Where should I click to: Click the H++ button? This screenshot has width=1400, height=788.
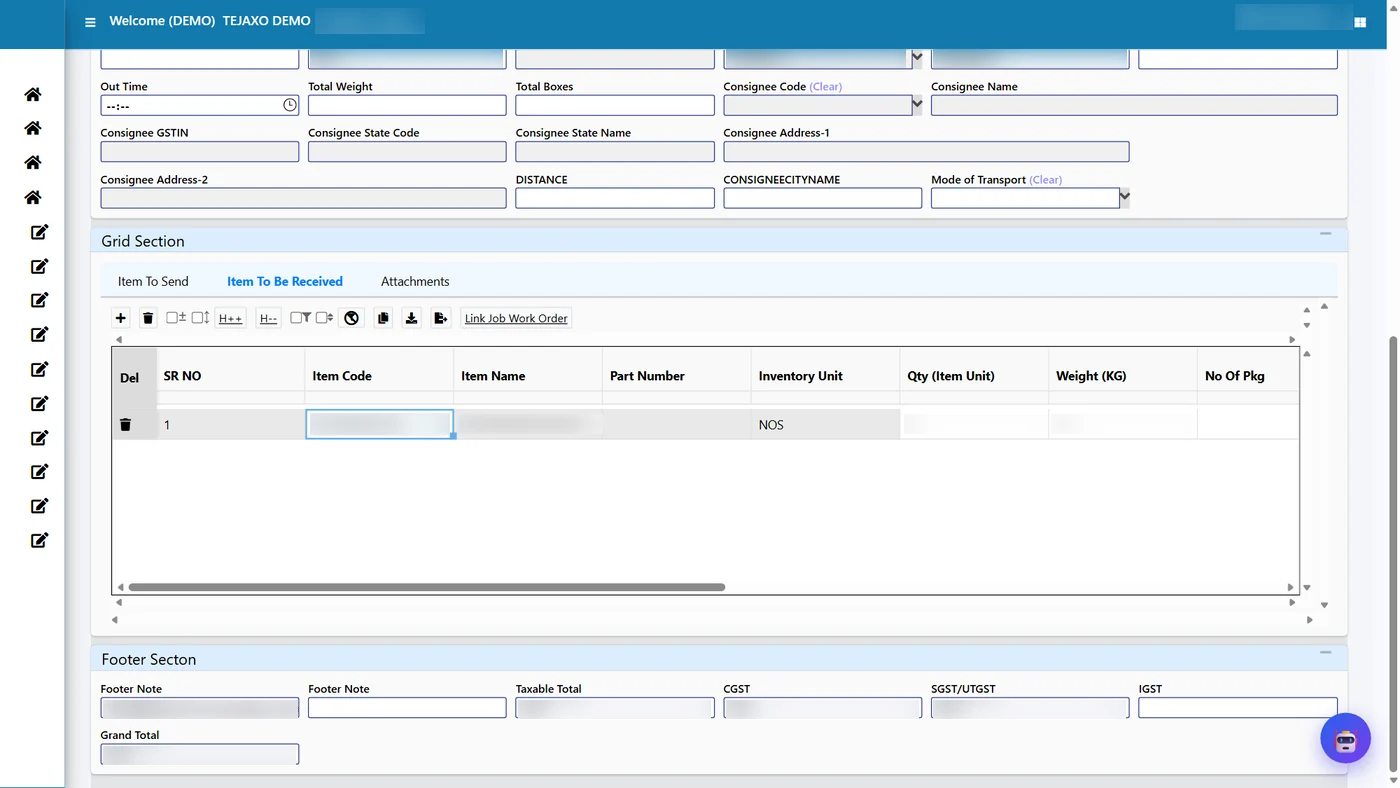point(230,318)
